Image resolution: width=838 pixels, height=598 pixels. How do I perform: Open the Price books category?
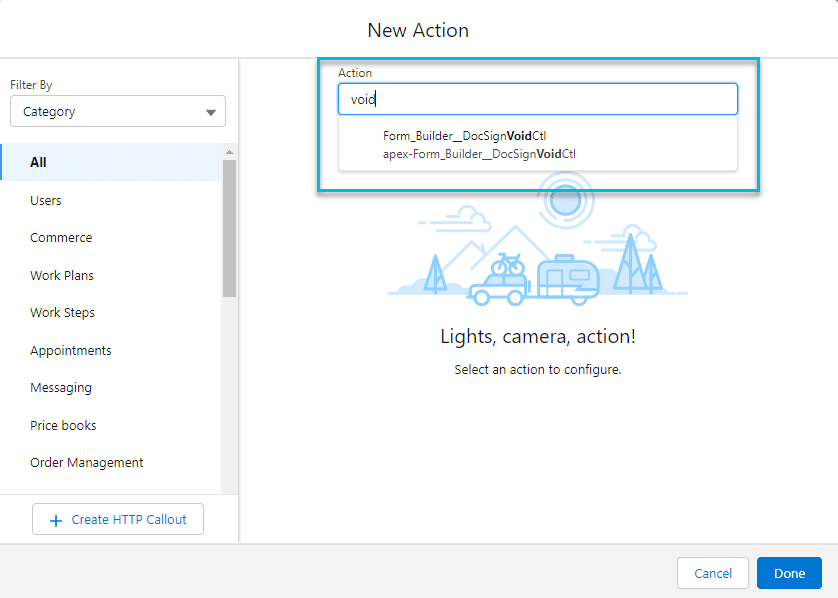63,425
